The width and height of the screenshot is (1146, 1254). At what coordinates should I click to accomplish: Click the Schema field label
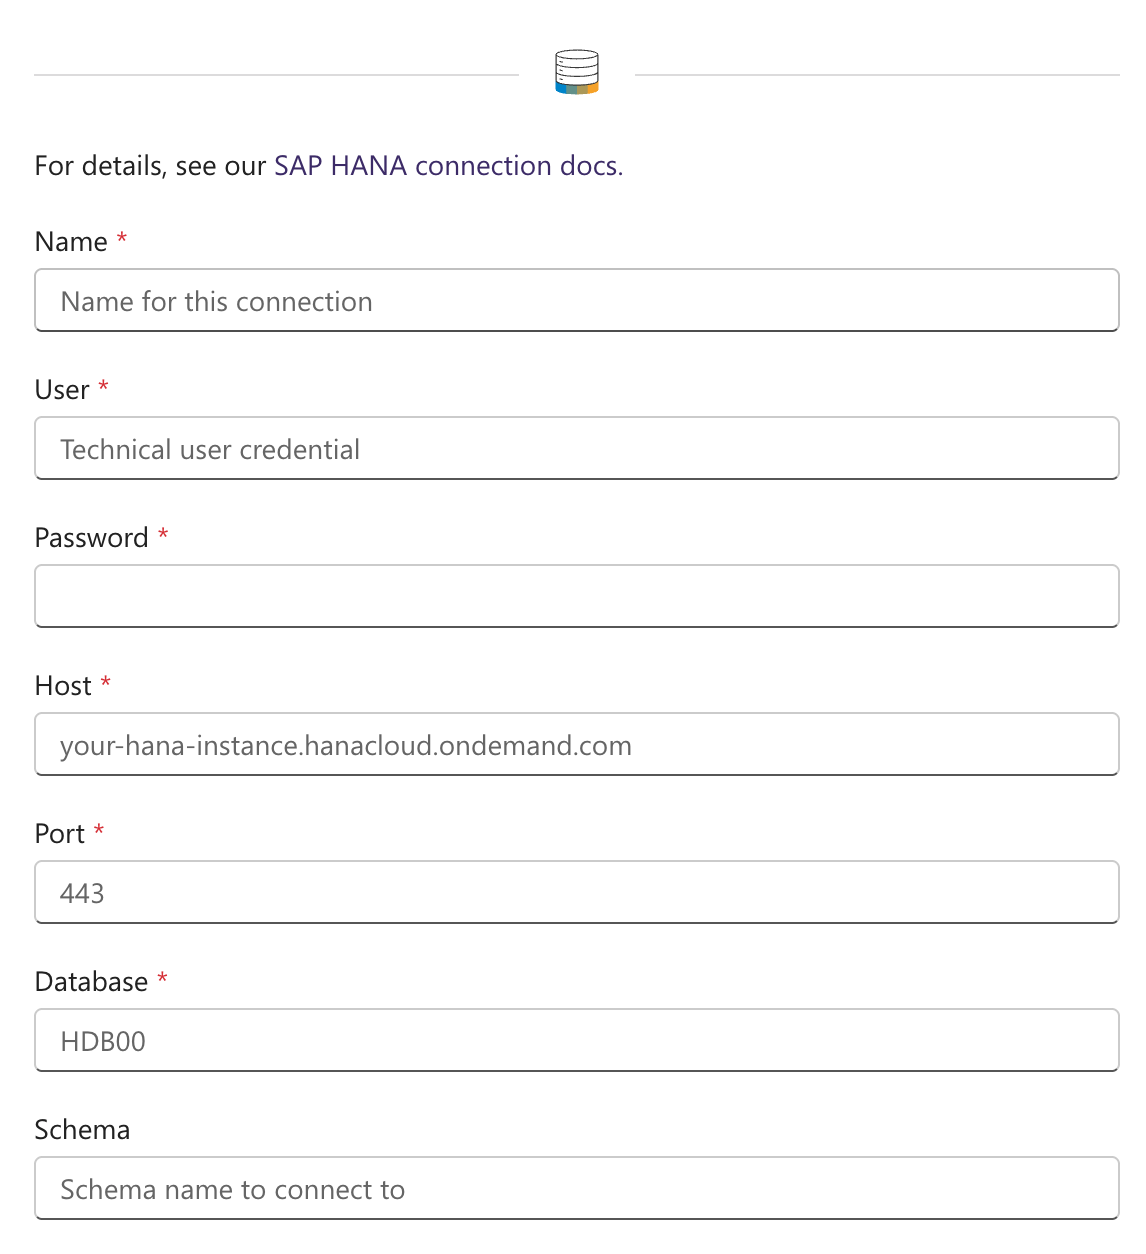(82, 1130)
